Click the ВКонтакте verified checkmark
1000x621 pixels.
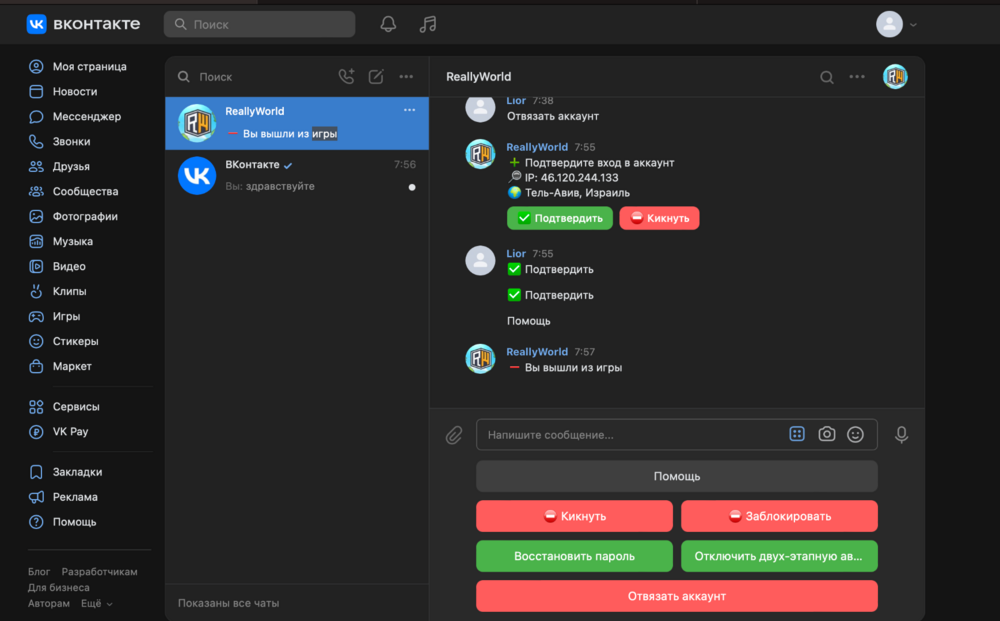[x=288, y=165]
